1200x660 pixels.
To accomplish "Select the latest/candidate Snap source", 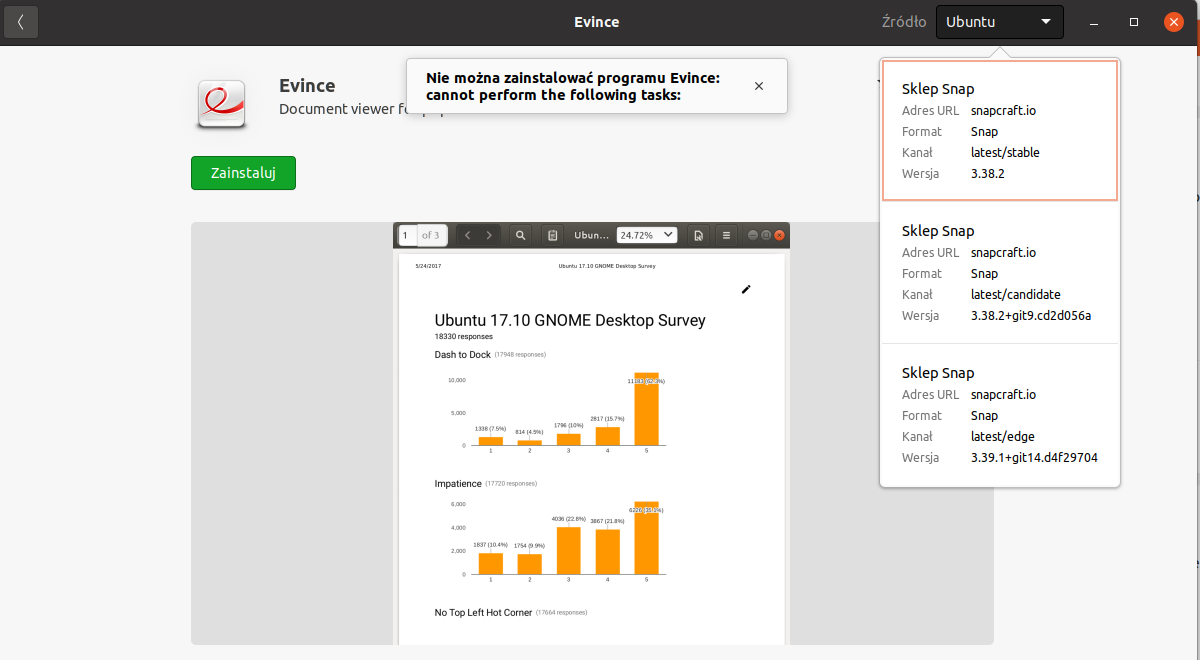I will click(1000, 273).
